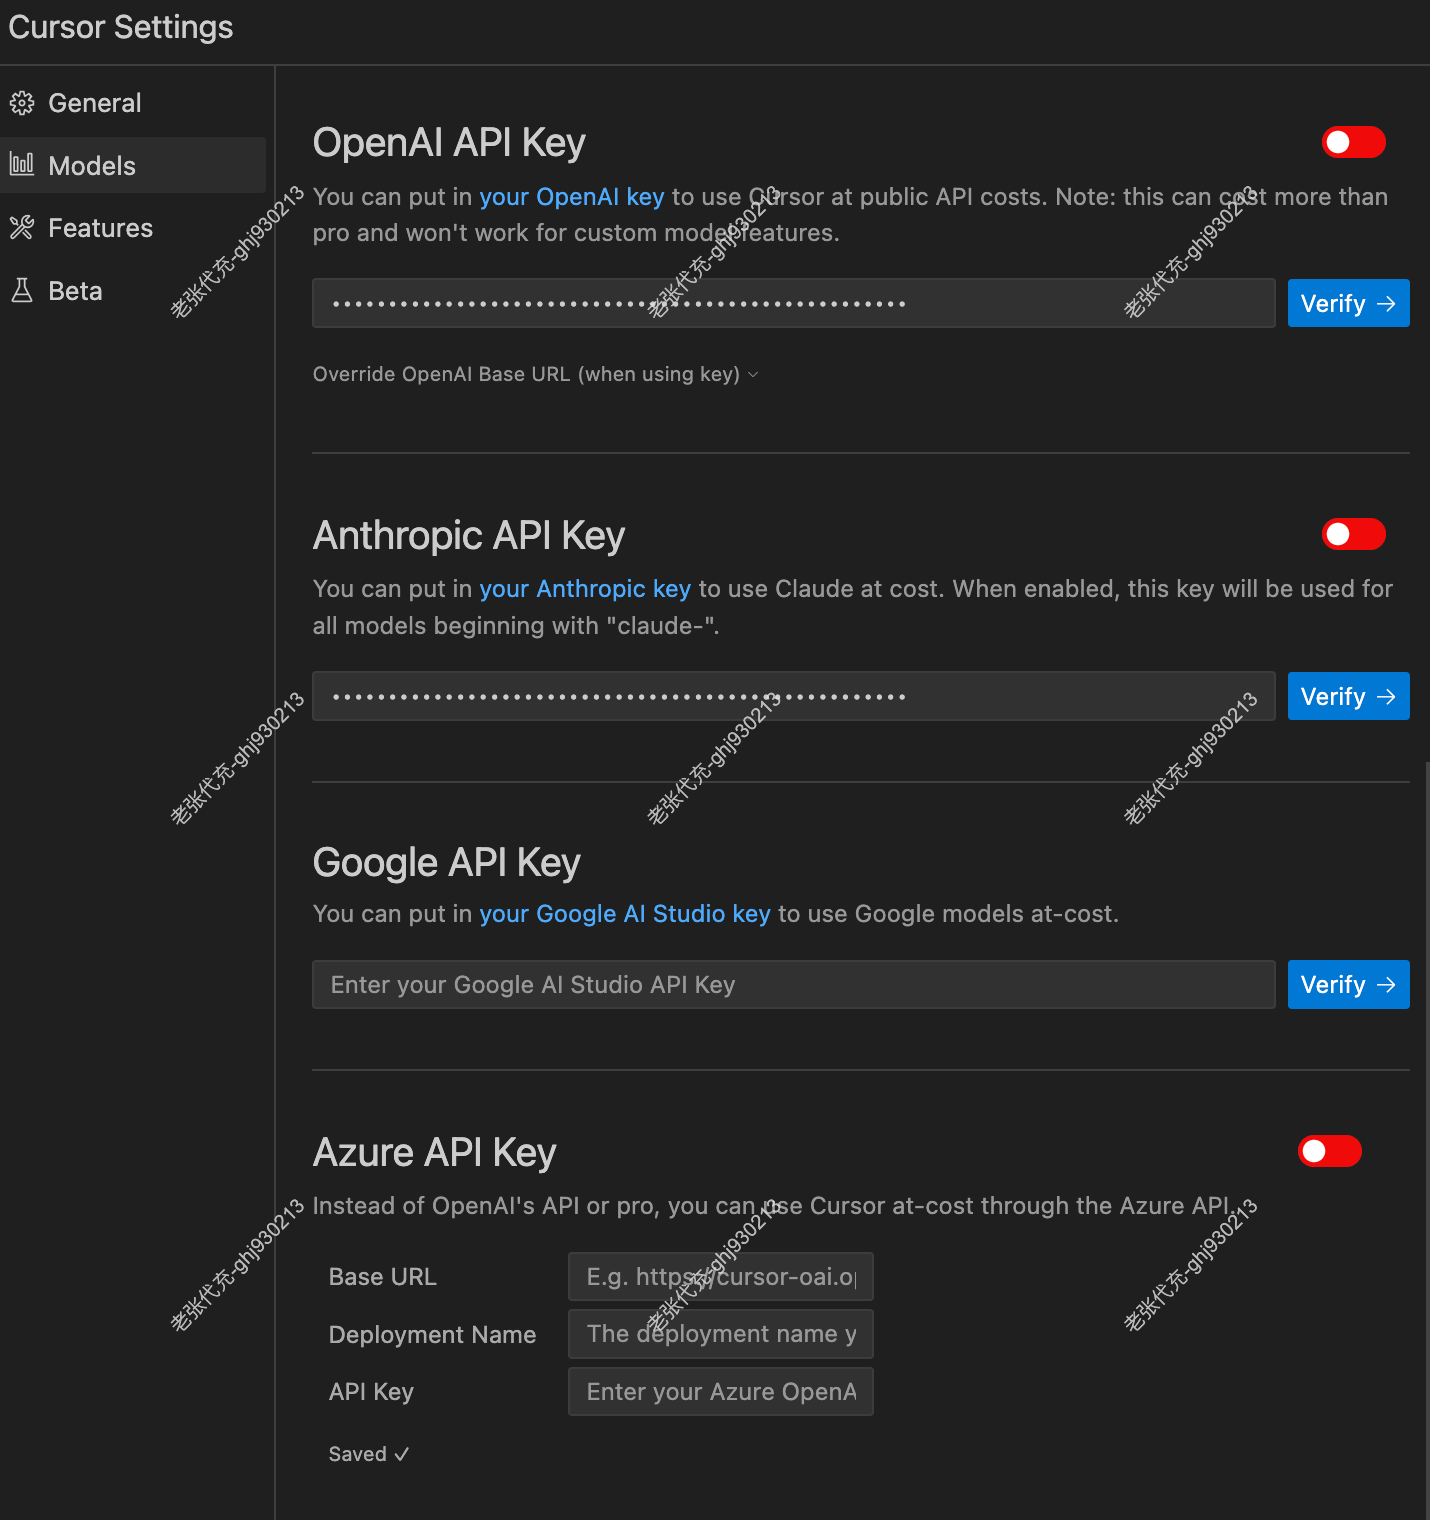Viewport: 1430px width, 1520px height.
Task: Click the Azure Base URL input field
Action: [x=721, y=1277]
